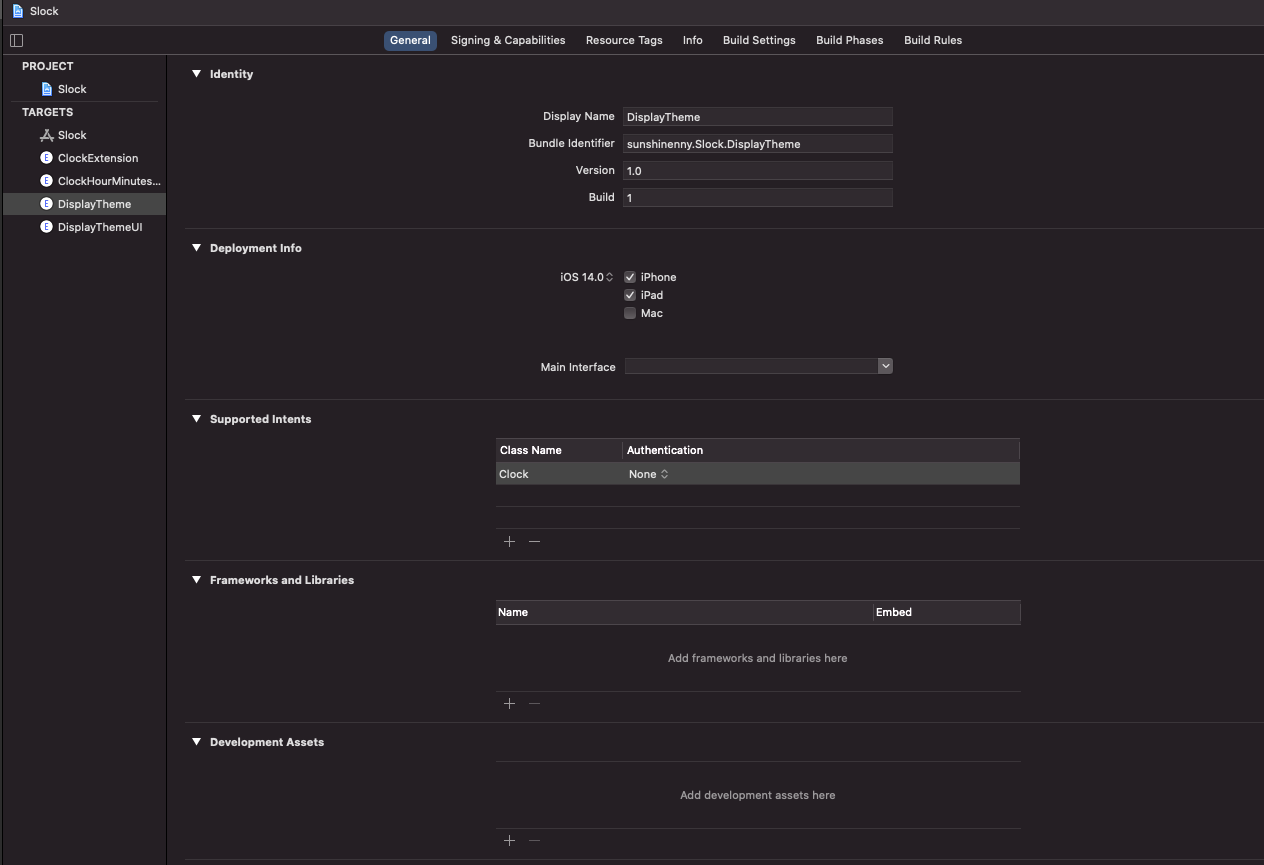Open the Build Rules tab
Screen dimensions: 1264x865
coord(933,40)
